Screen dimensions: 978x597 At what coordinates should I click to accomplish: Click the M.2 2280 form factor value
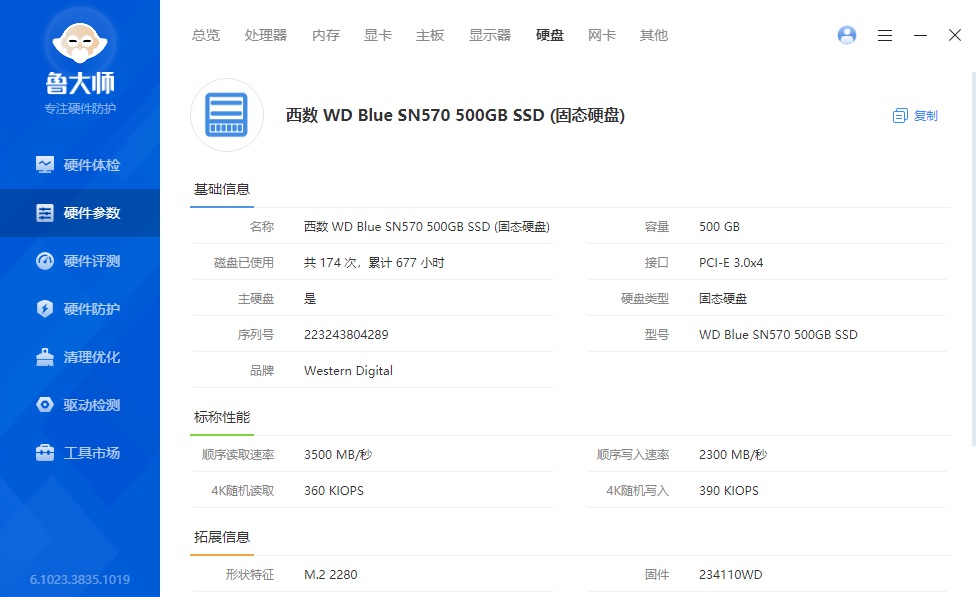pyautogui.click(x=331, y=575)
